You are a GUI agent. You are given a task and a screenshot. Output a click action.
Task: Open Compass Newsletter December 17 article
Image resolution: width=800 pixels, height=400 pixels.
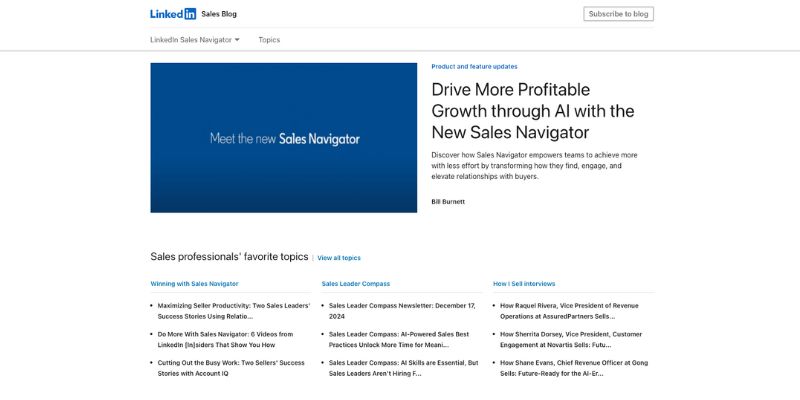click(402, 311)
